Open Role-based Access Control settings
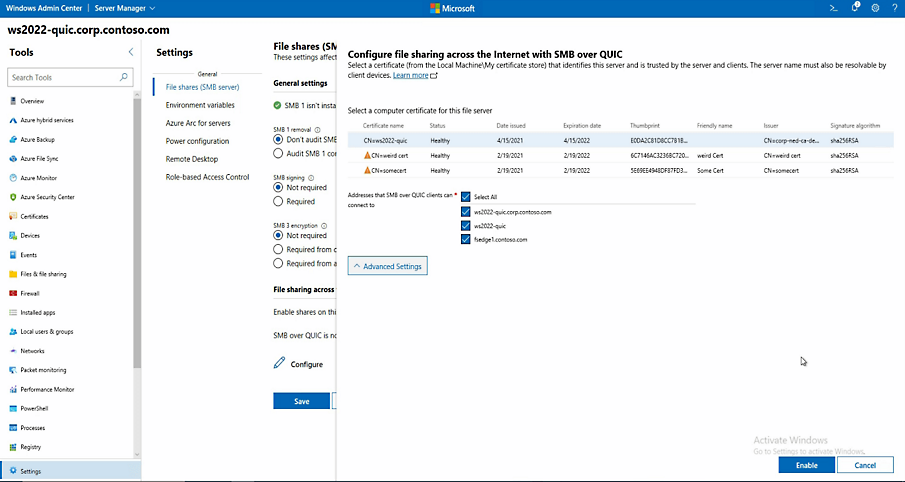This screenshot has width=905, height=482. (x=207, y=177)
